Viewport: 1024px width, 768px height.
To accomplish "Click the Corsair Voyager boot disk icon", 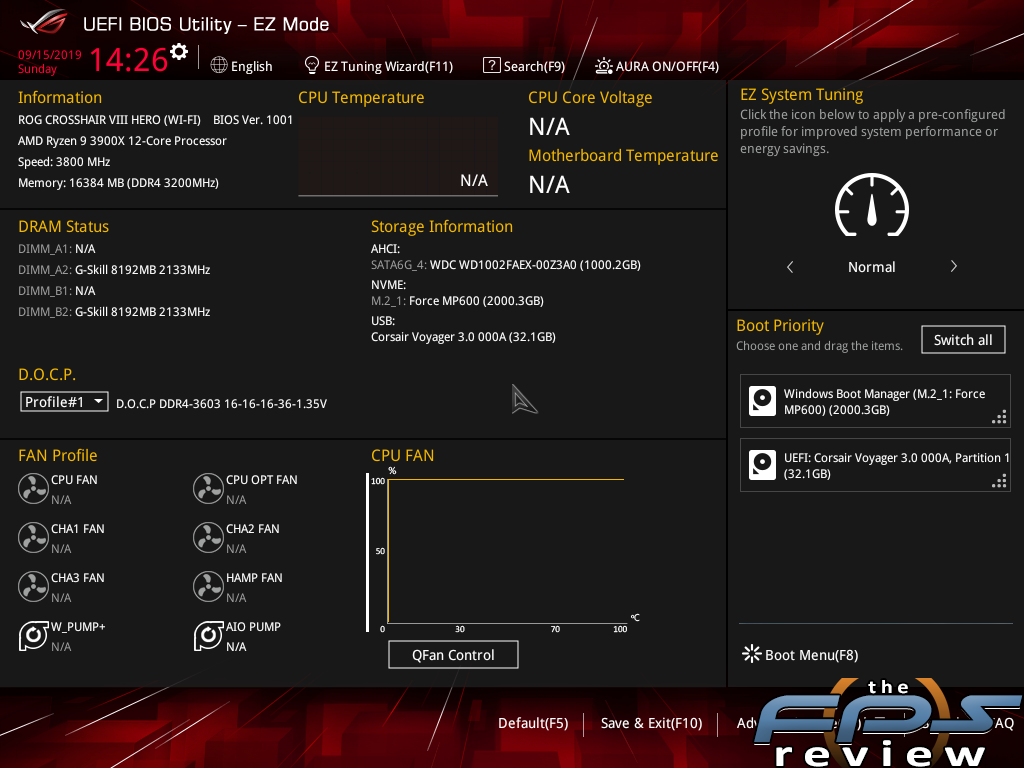I will (x=762, y=465).
